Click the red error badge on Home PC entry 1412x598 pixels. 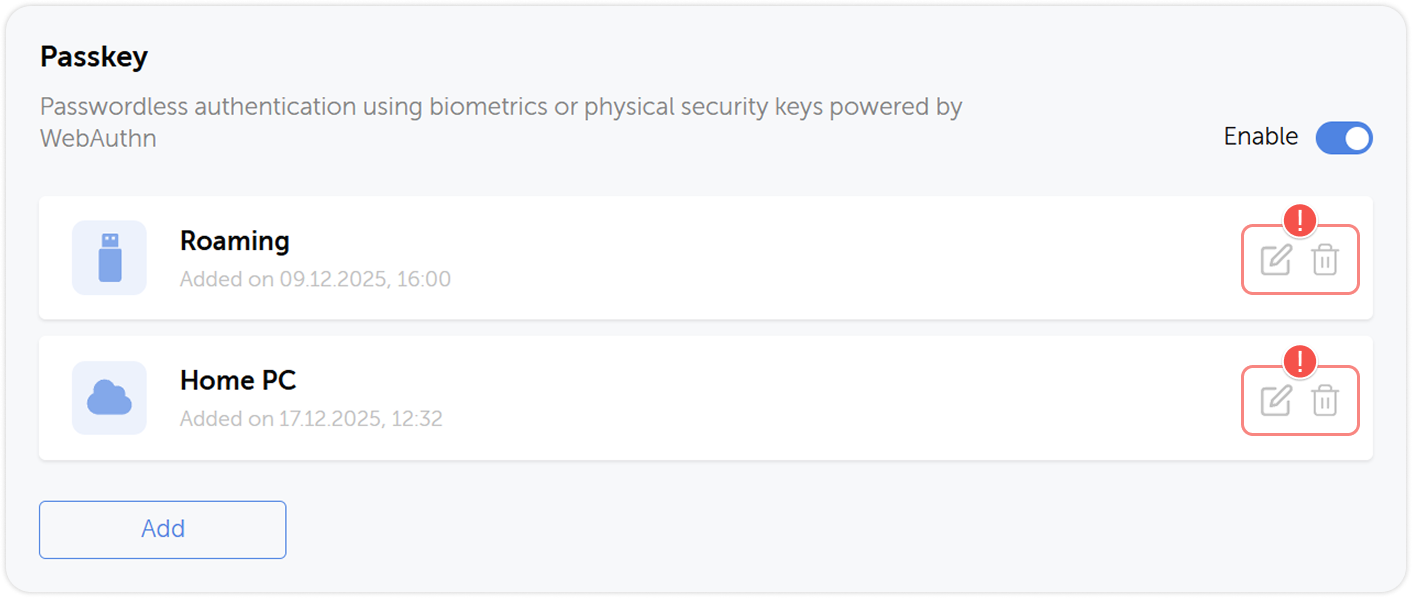pos(1302,361)
